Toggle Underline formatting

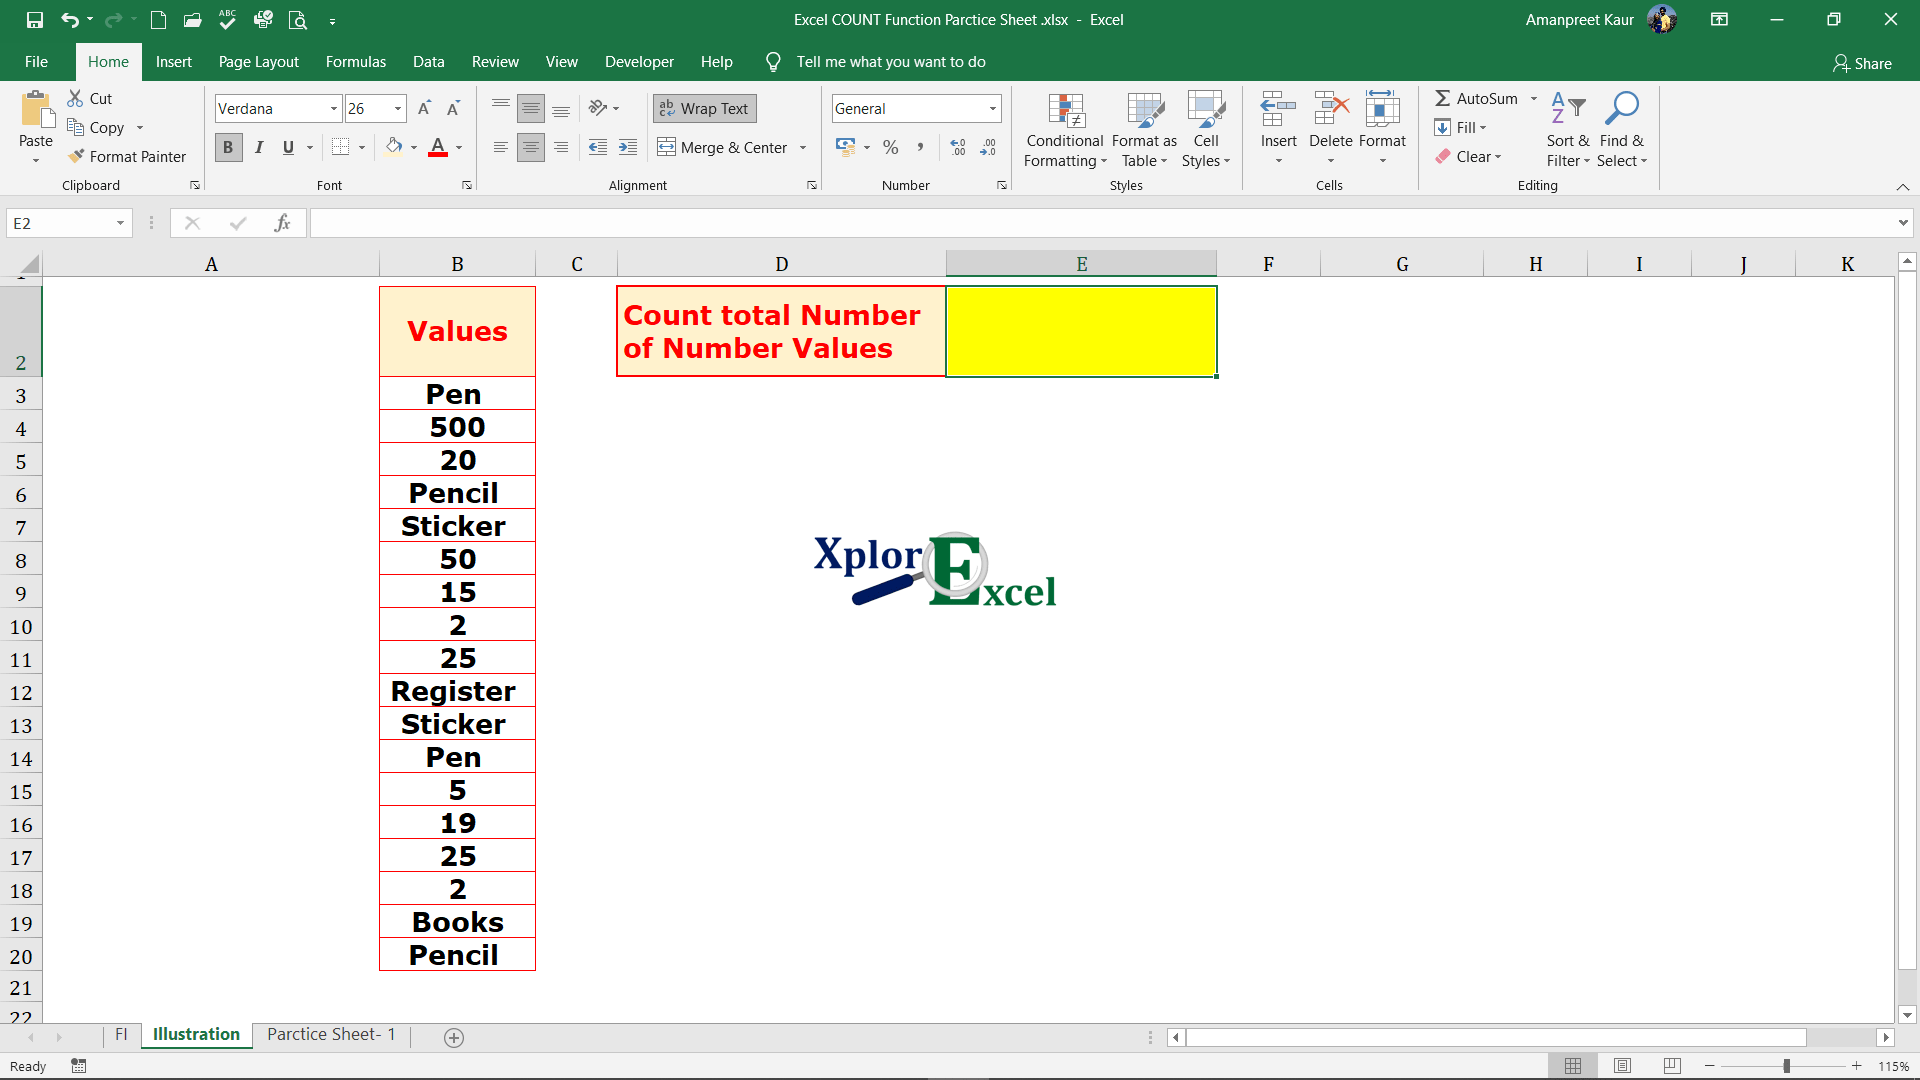point(288,147)
